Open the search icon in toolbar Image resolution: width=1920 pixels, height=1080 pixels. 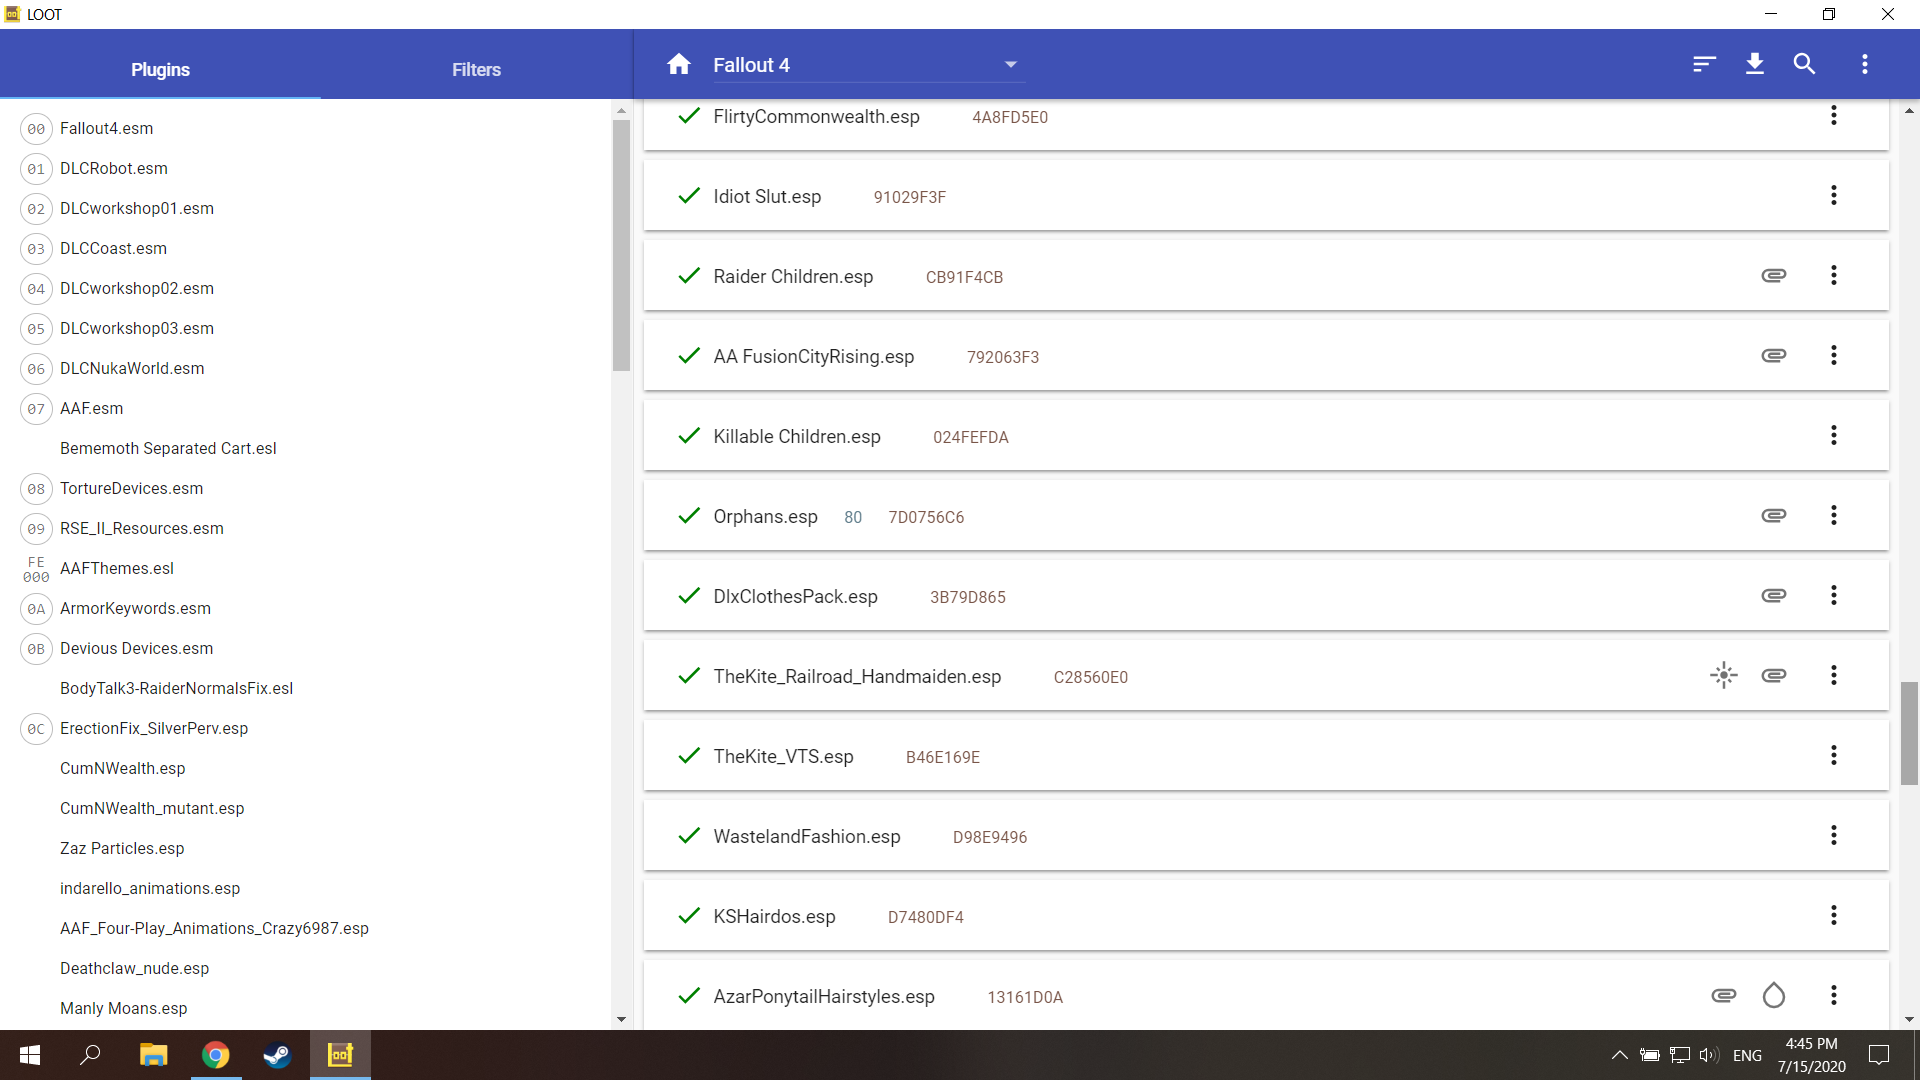click(1804, 64)
